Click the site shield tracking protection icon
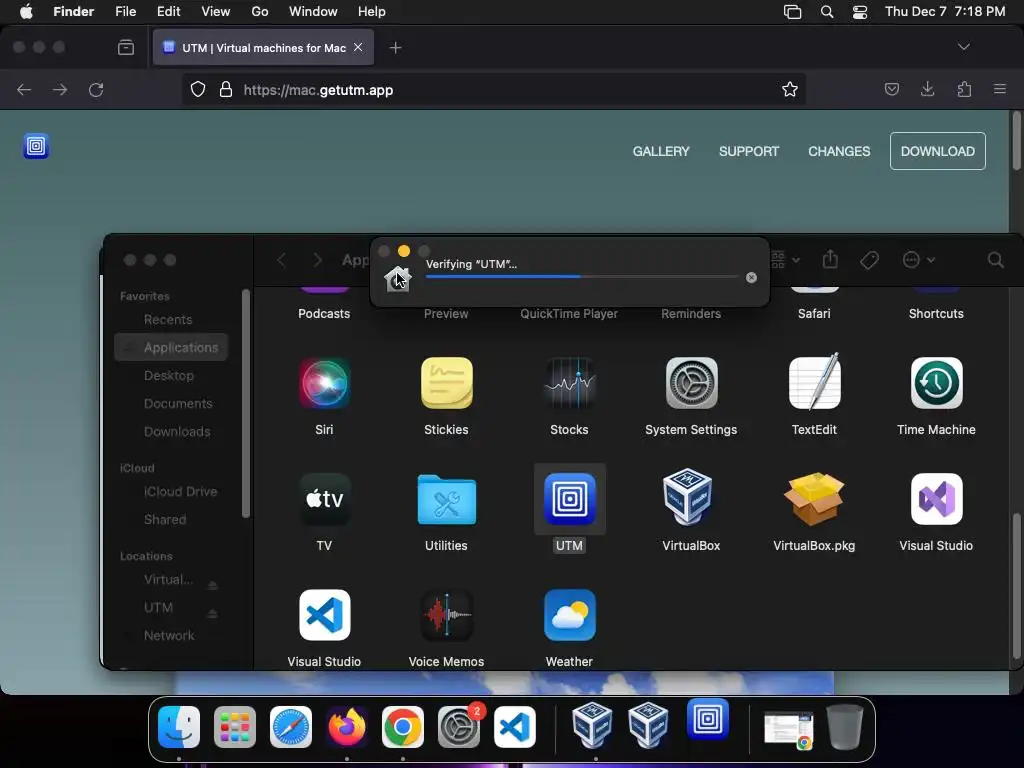The width and height of the screenshot is (1024, 768). pos(198,89)
